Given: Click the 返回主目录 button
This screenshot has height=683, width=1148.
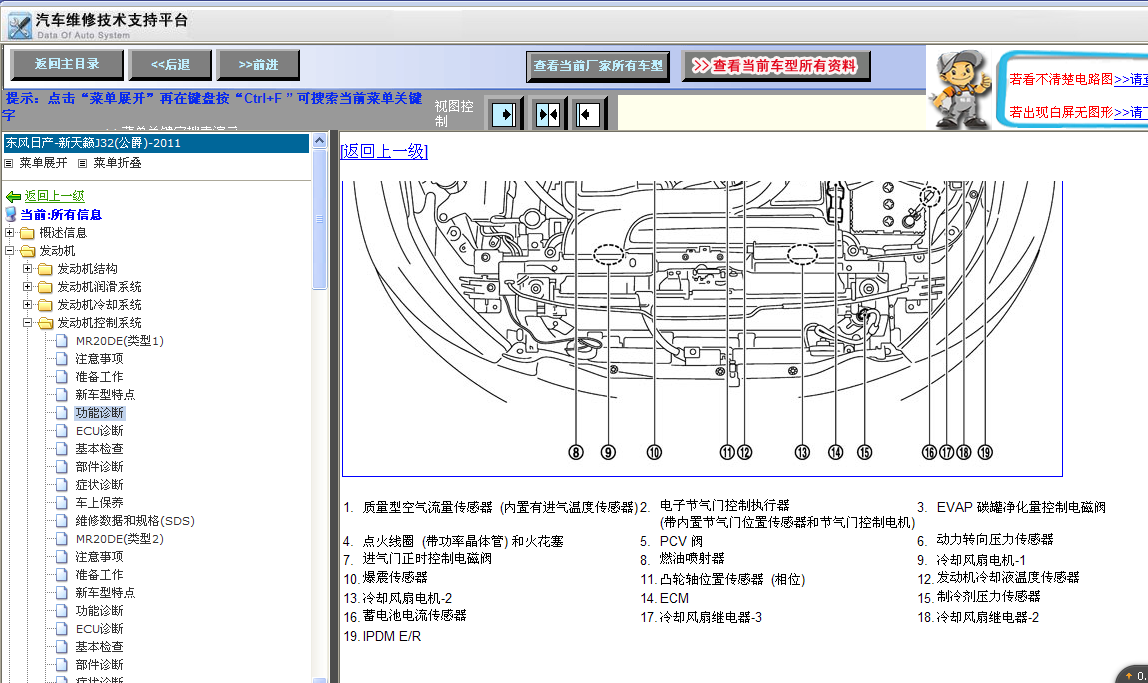Looking at the screenshot, I should [67, 64].
